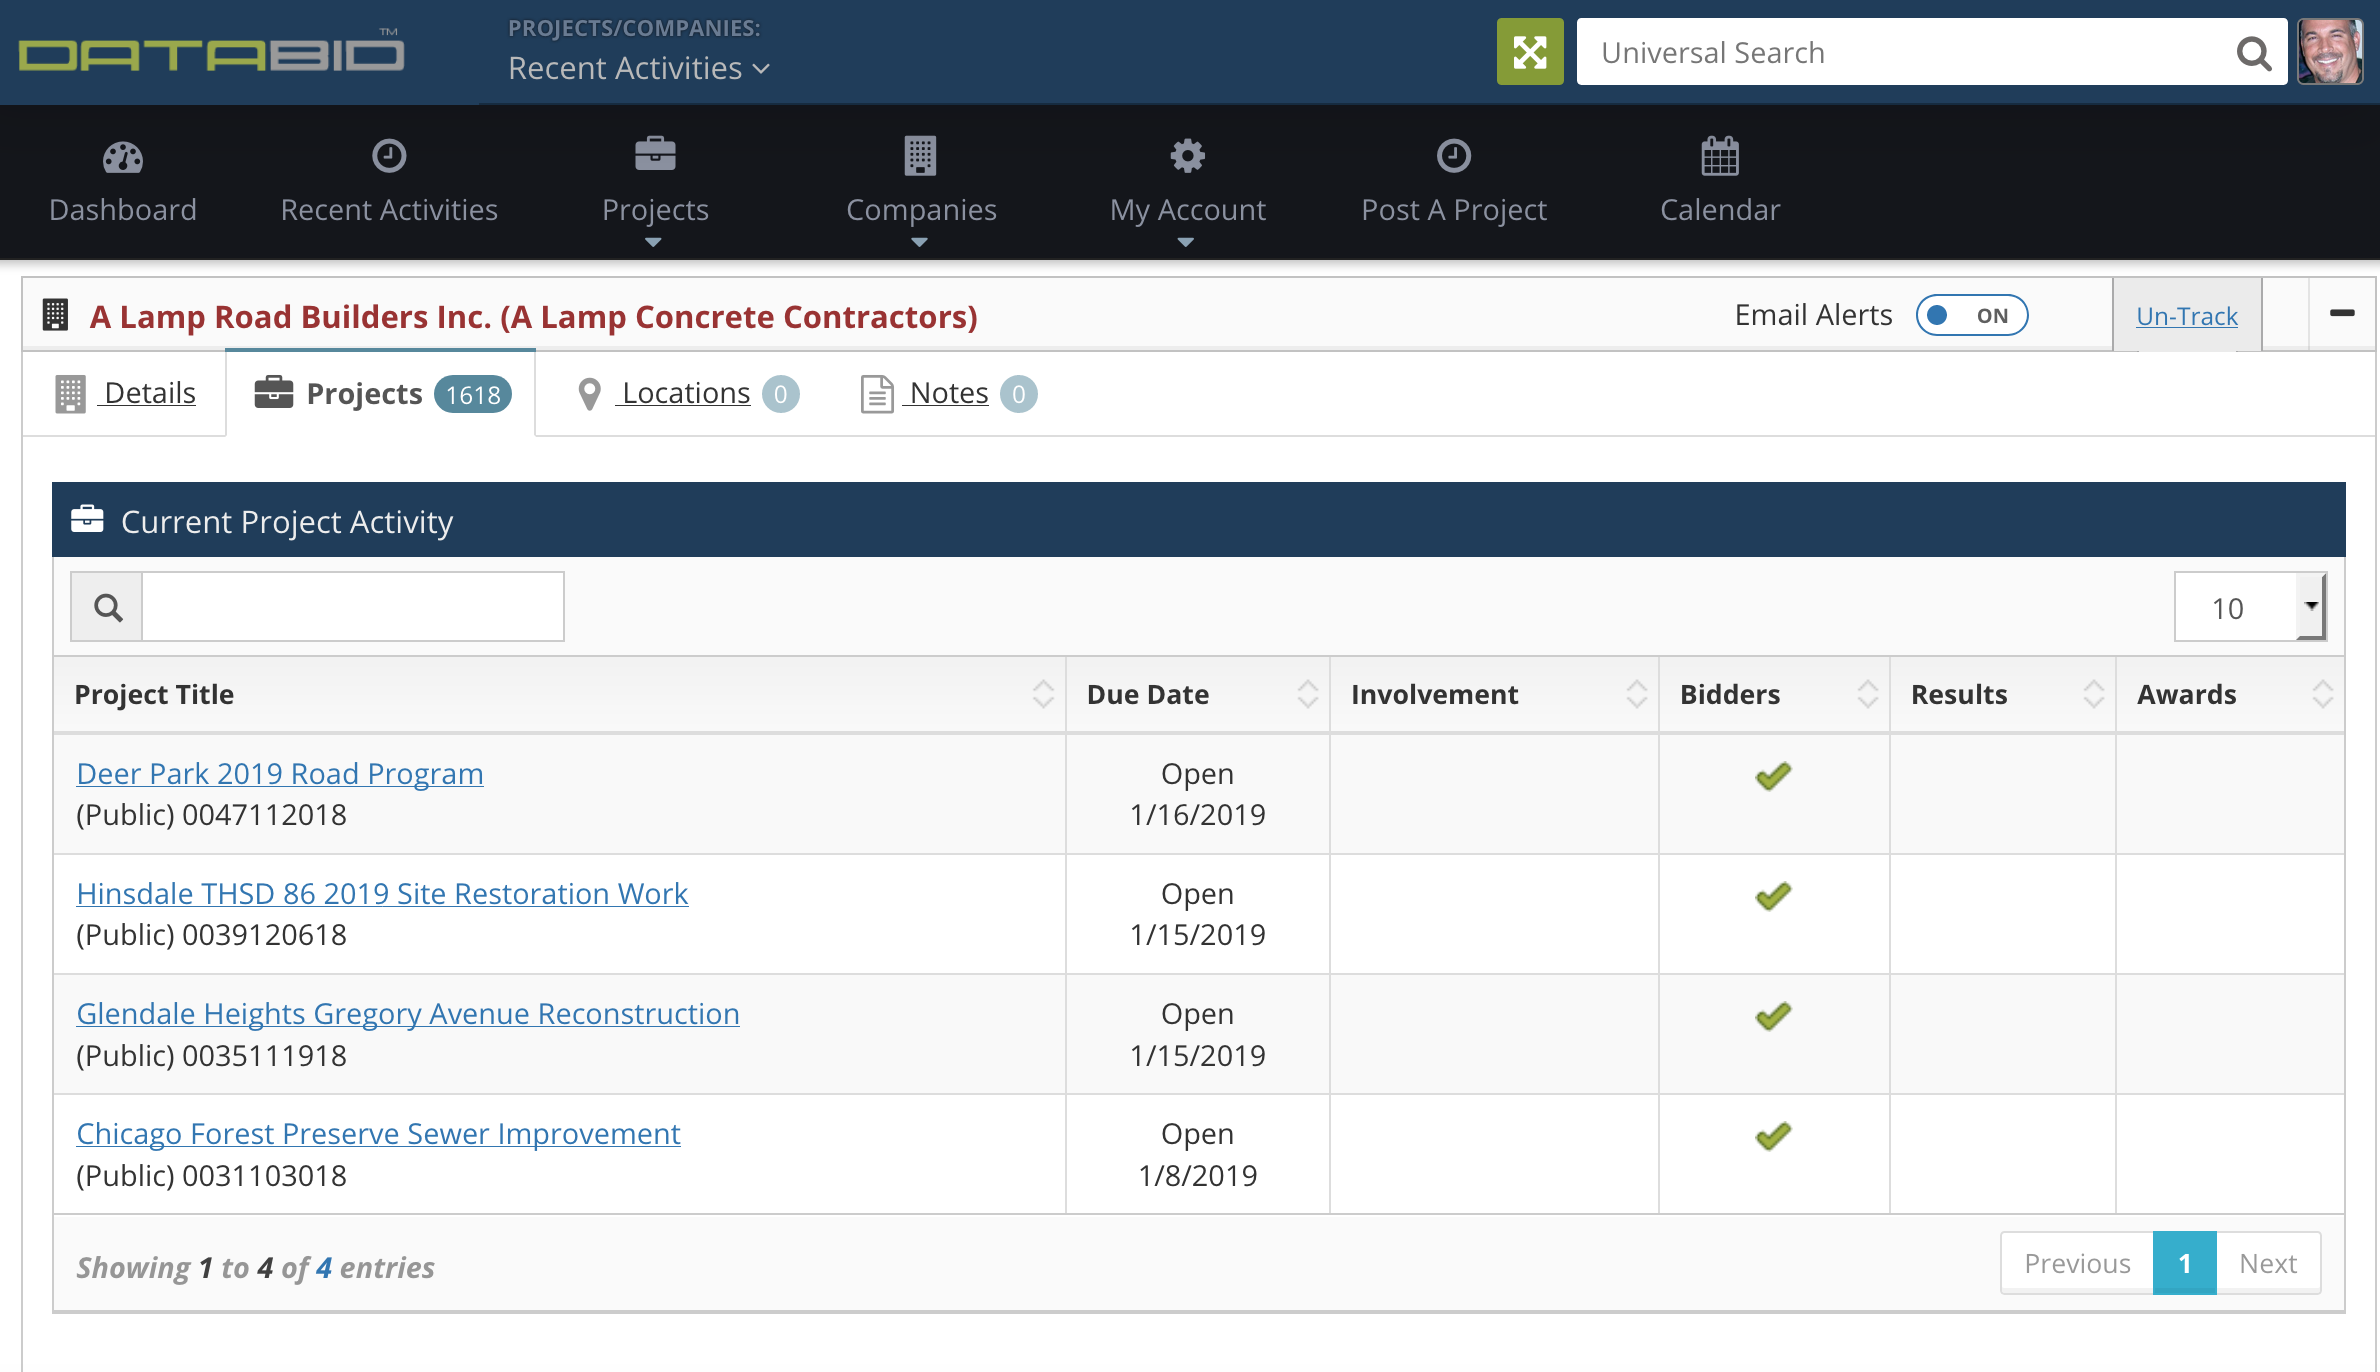Sort by Awards column
The width and height of the screenshot is (2380, 1372).
click(2231, 694)
